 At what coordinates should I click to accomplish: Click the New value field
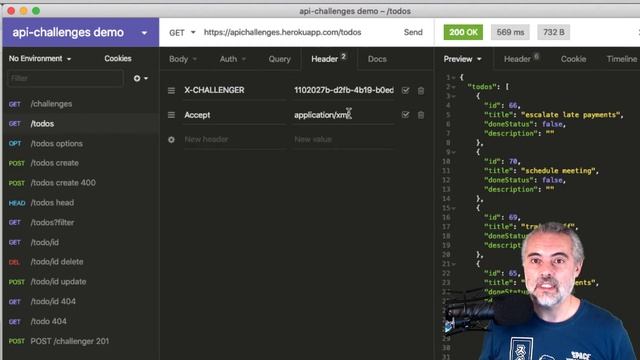pos(344,140)
